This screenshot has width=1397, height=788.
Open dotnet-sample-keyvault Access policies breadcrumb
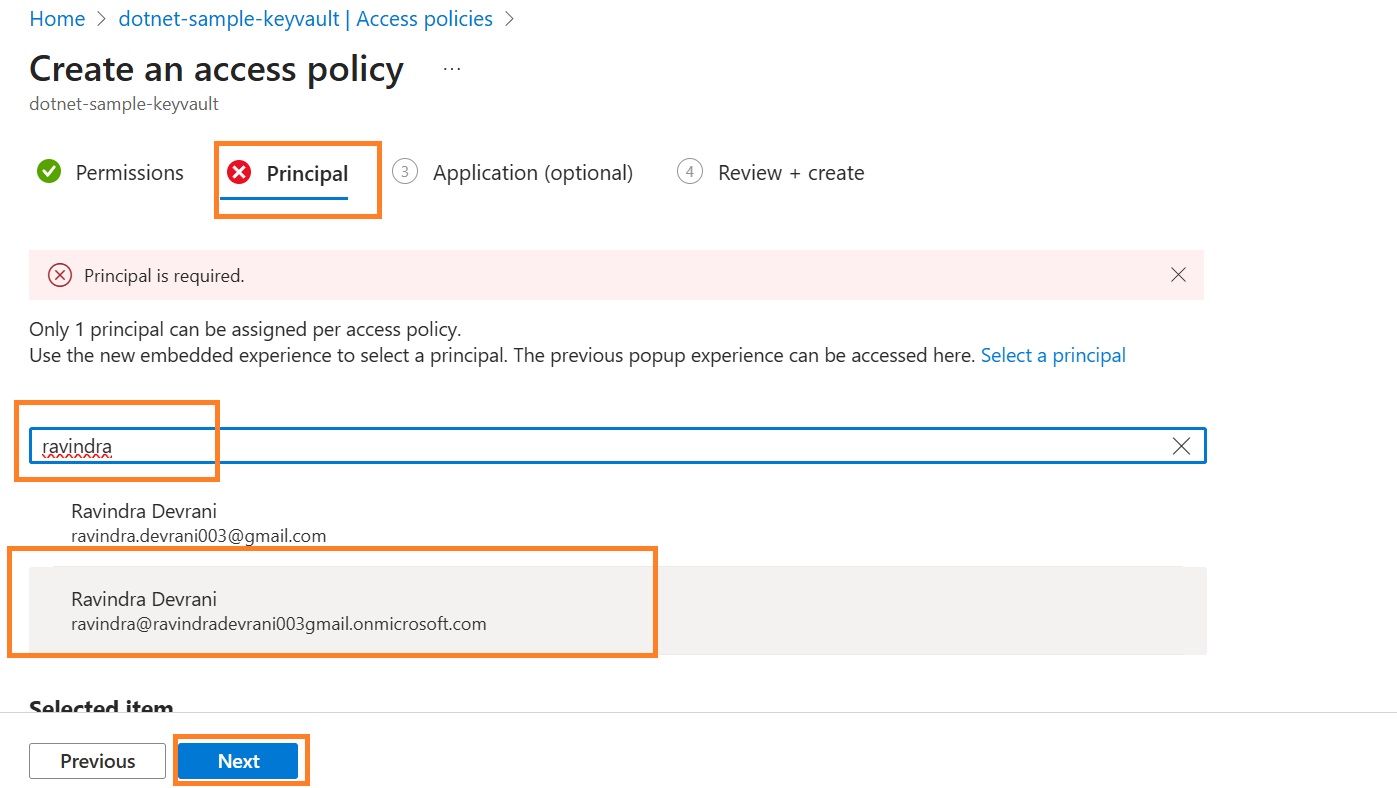click(x=305, y=19)
